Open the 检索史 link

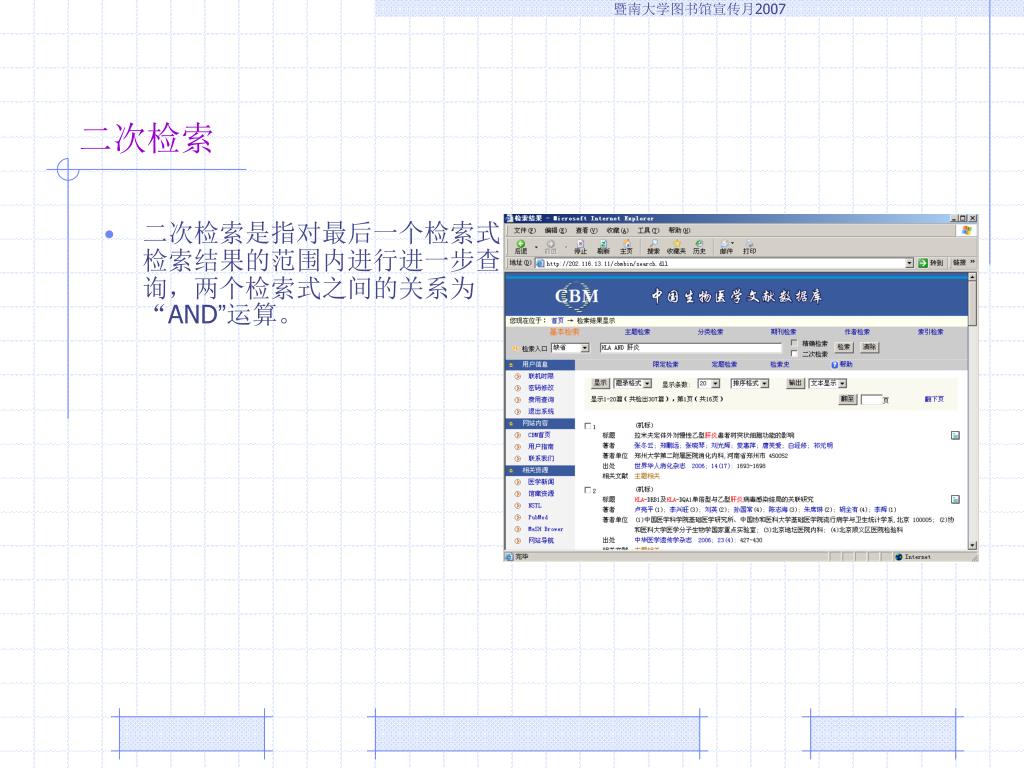[x=780, y=364]
